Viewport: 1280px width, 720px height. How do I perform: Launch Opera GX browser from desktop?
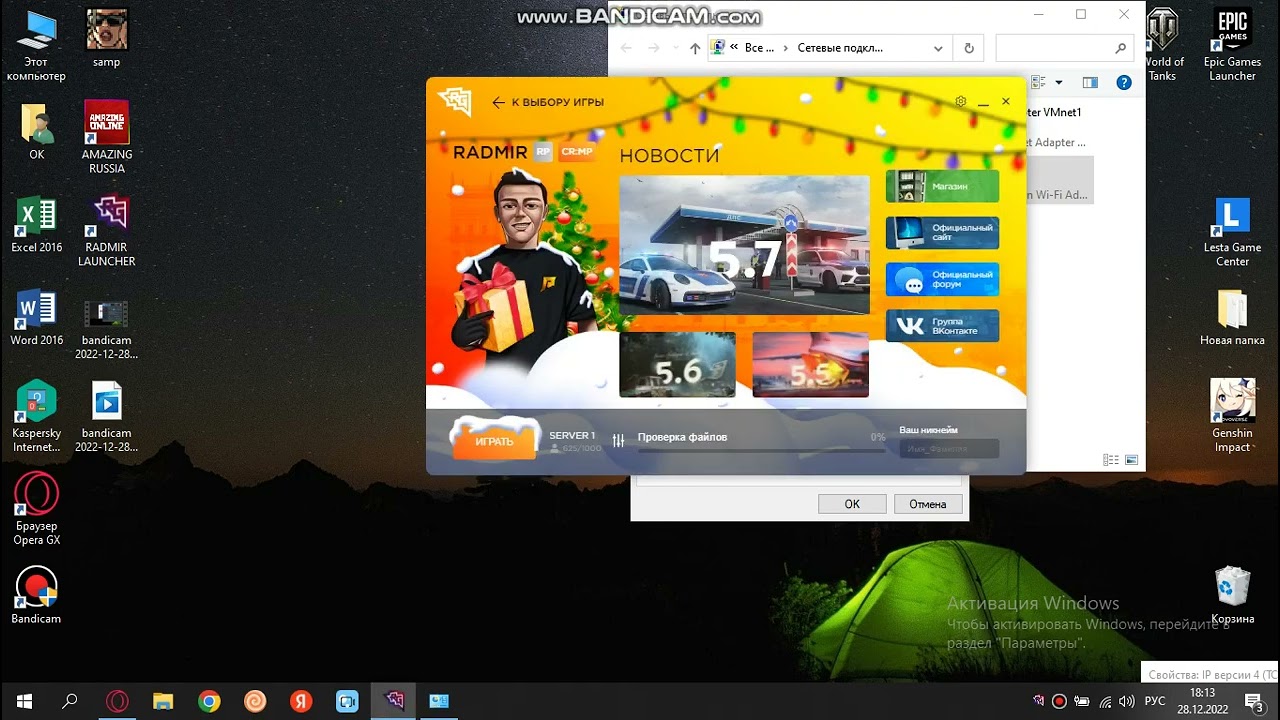[37, 510]
